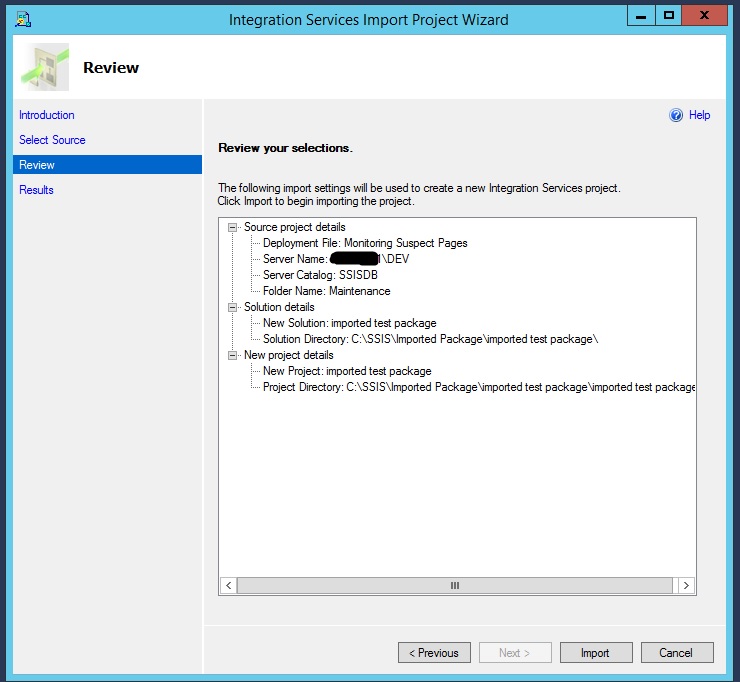
Task: Click the Review page header graphic
Action: coord(44,68)
